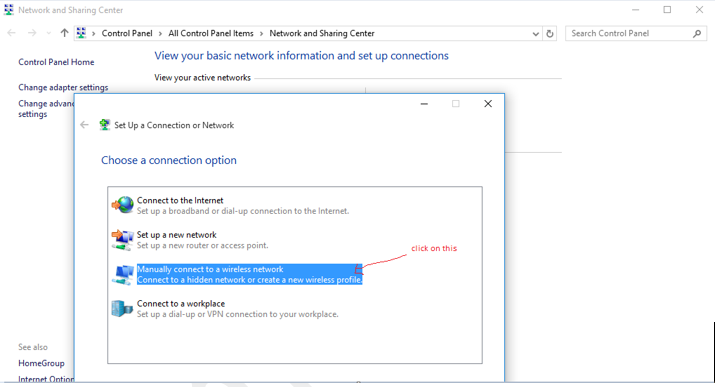The height and width of the screenshot is (387, 717).
Task: Click the Network and Sharing Center title icon
Action: pos(9,10)
